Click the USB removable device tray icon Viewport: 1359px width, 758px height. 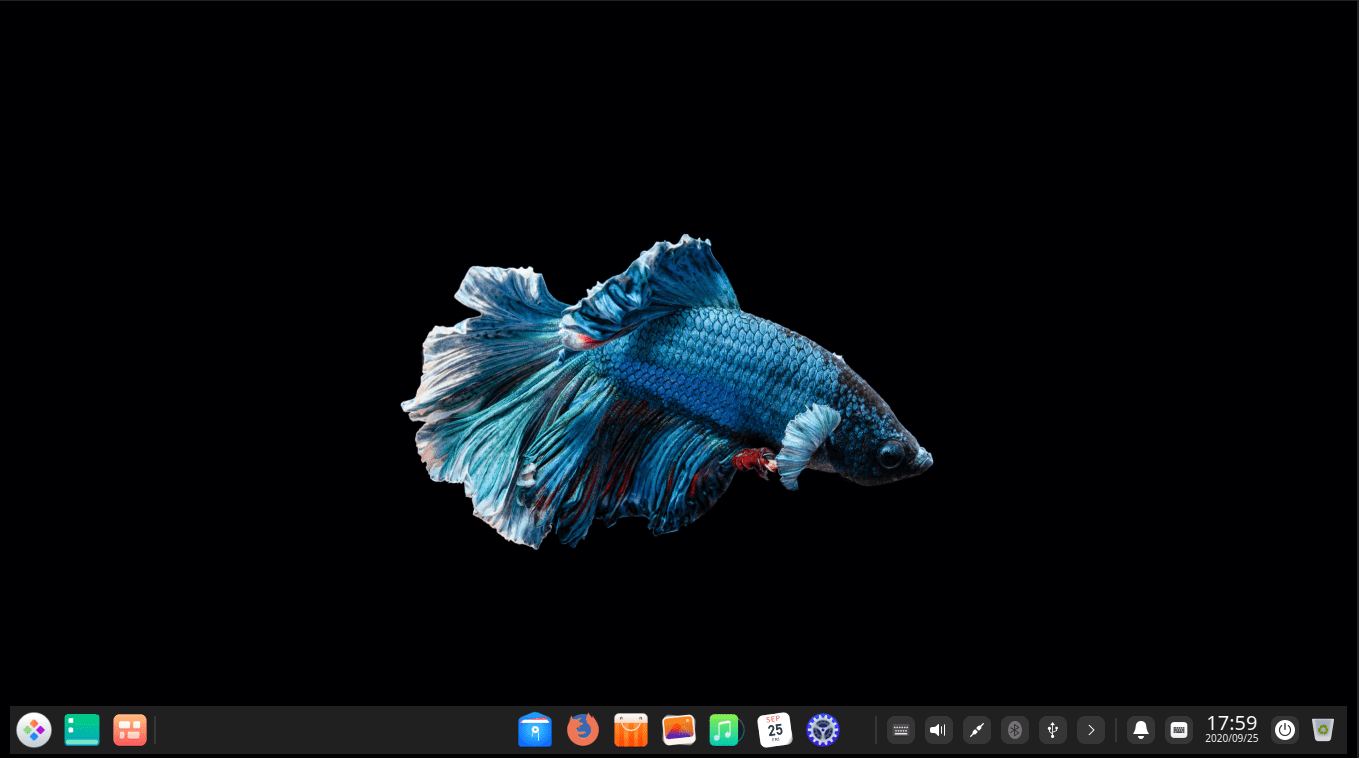click(x=1052, y=730)
